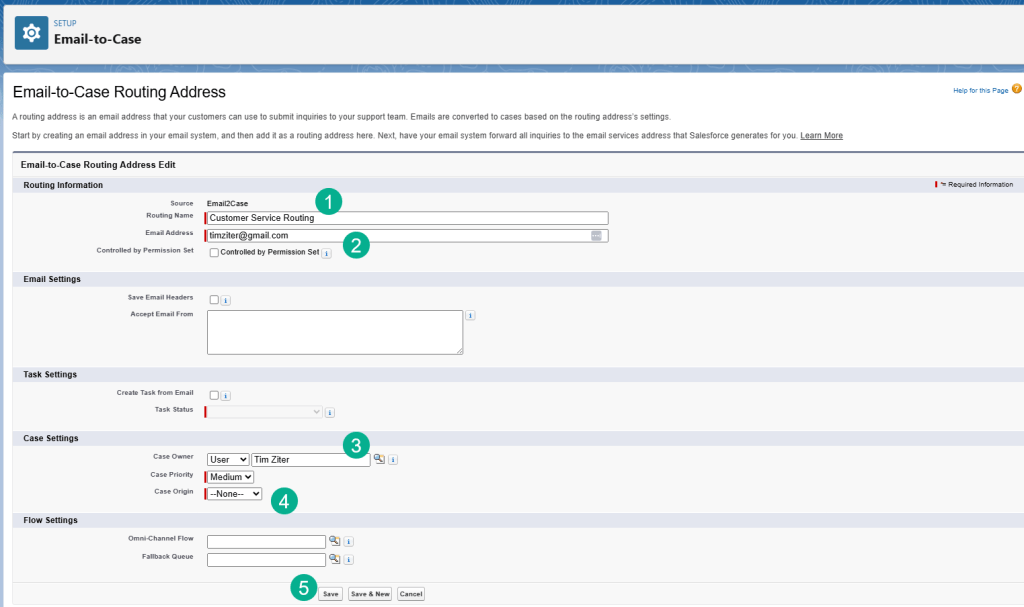Open the Case Owner lookup icon
This screenshot has width=1024, height=607.
coord(380,460)
